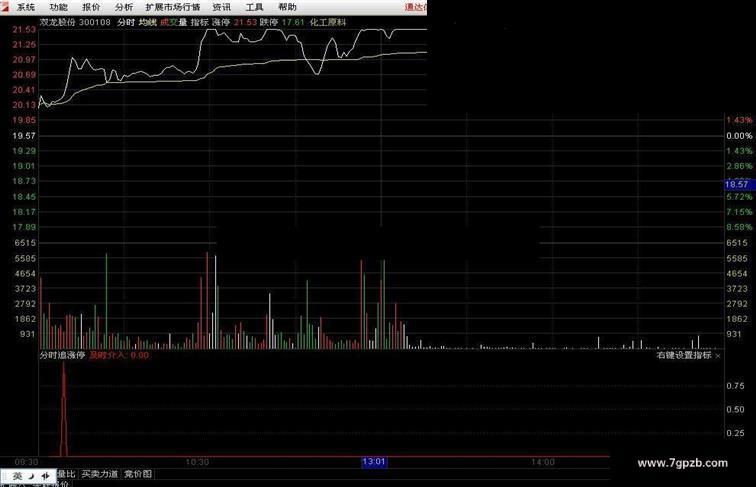Click the stock name 双龙股份
Image resolution: width=756 pixels, height=487 pixels.
[58, 22]
